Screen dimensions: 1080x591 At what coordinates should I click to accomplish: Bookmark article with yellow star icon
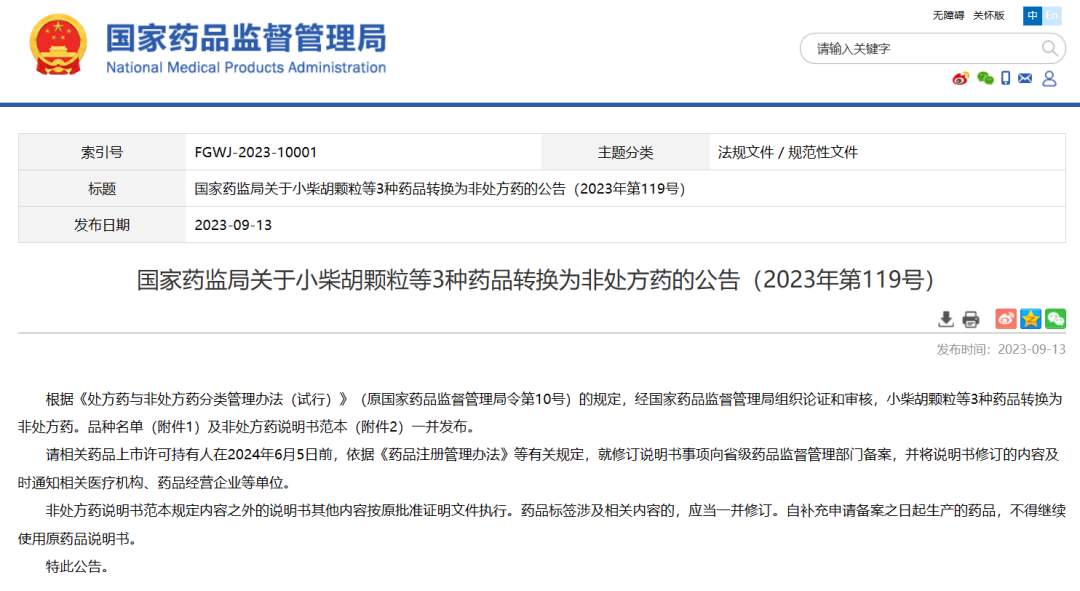[x=1030, y=318]
